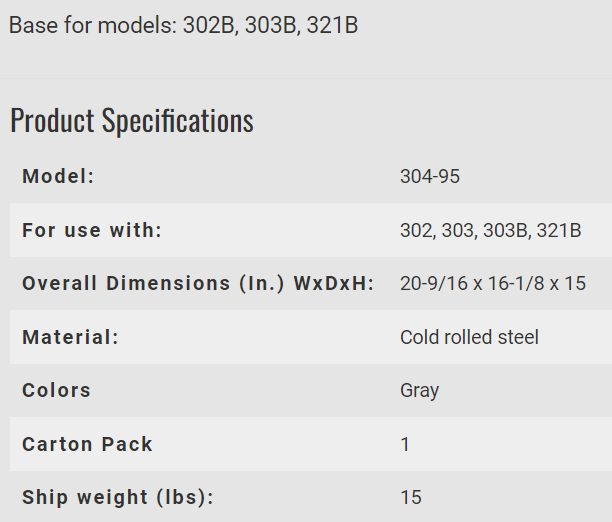Click the Material label
This screenshot has height=522, width=612.
pyautogui.click(x=71, y=337)
